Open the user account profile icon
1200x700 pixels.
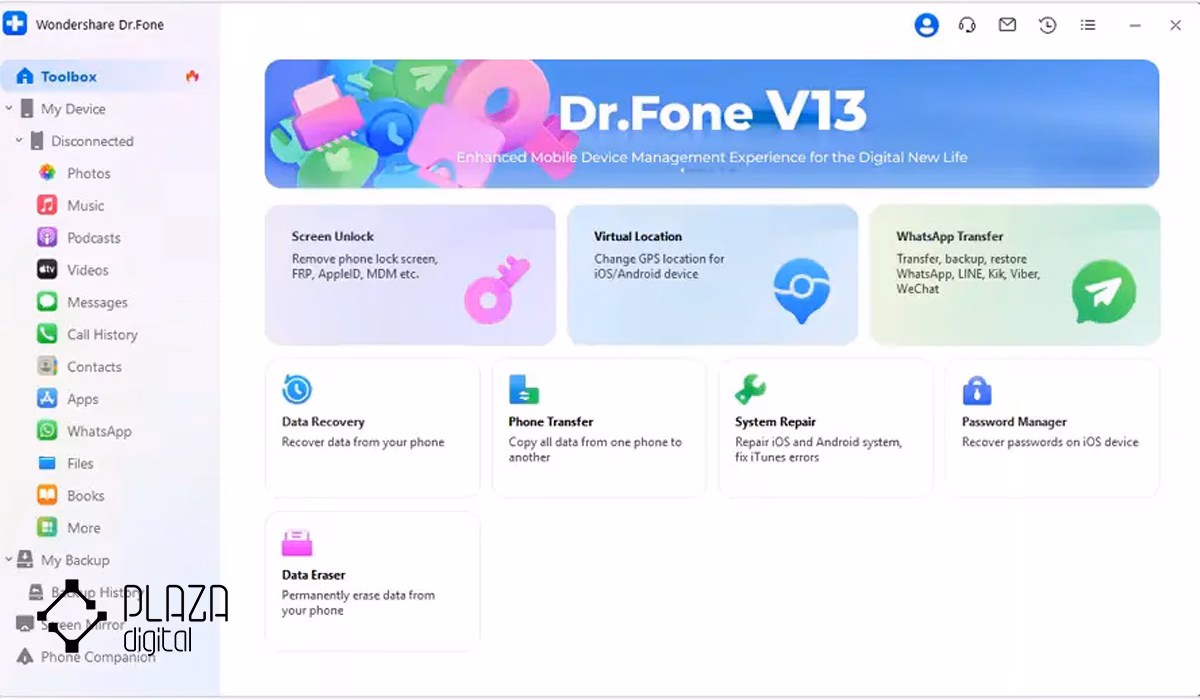click(x=927, y=25)
